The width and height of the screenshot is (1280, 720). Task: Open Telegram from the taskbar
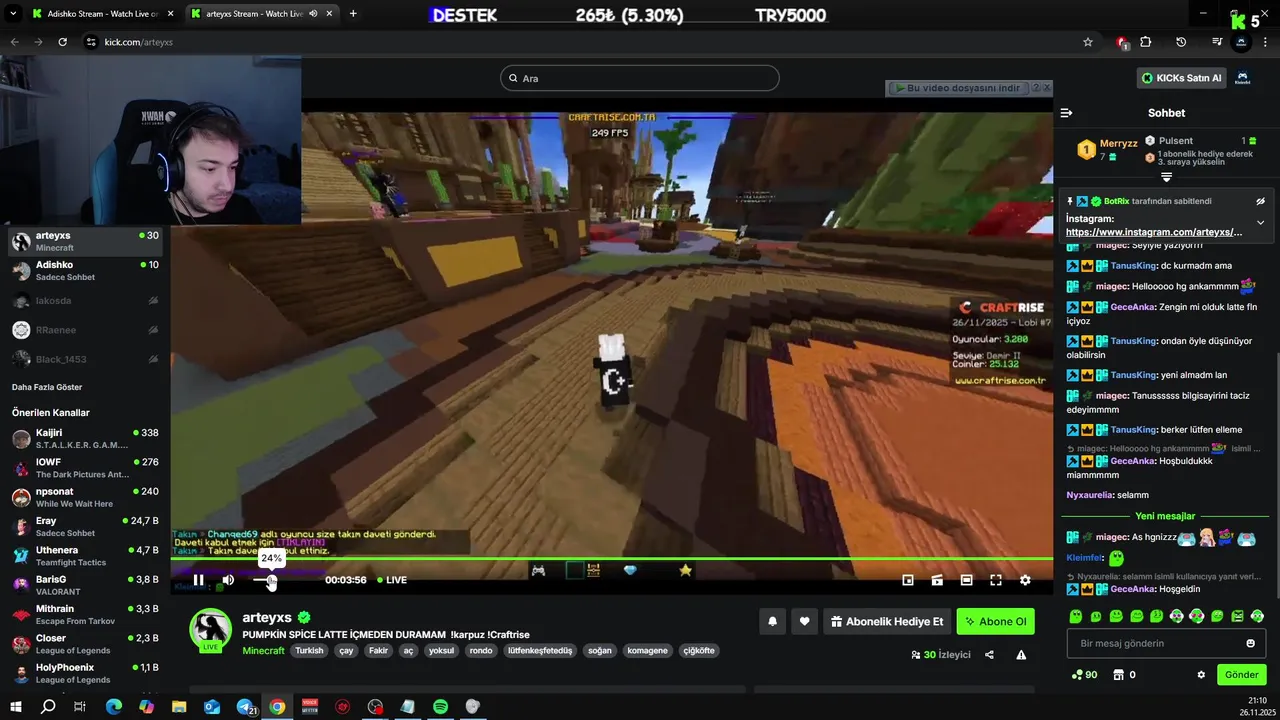pos(245,707)
